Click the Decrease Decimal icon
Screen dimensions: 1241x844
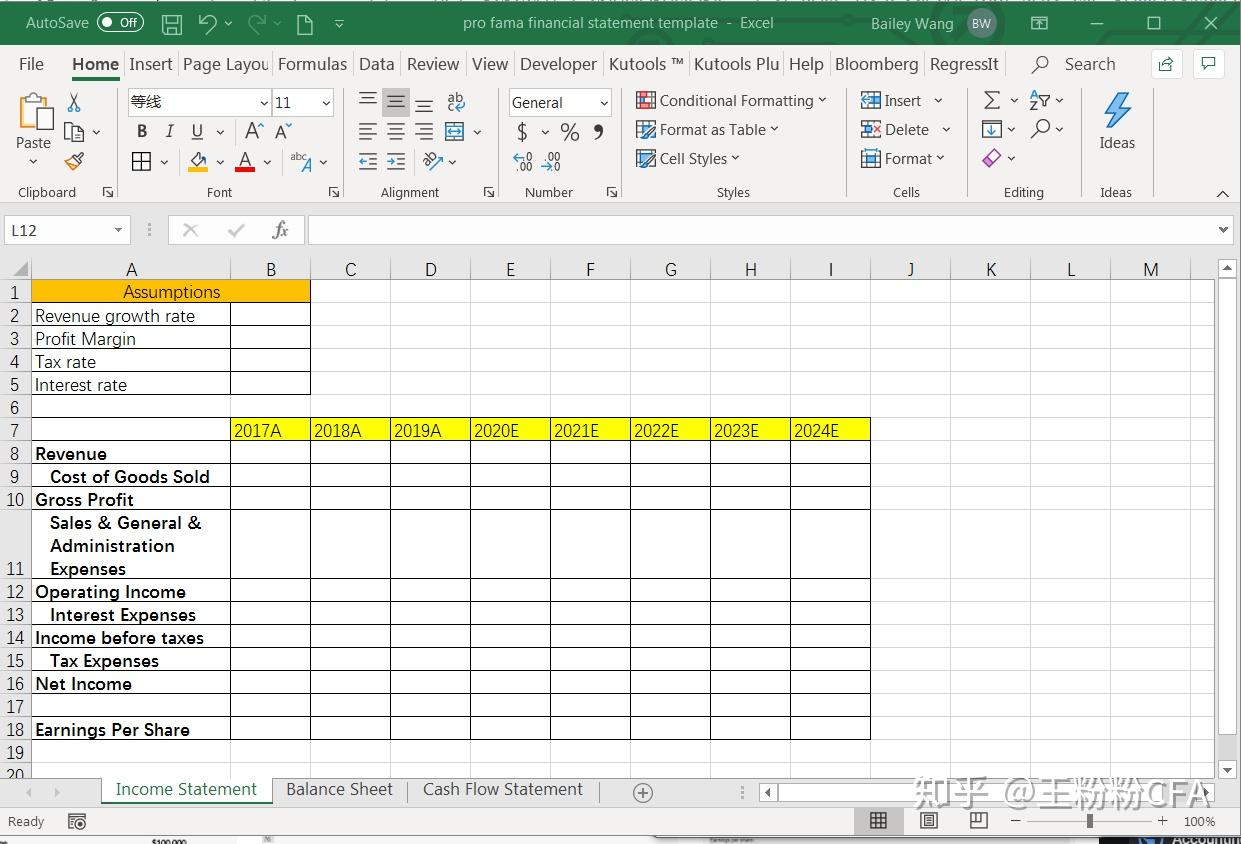[x=551, y=161]
